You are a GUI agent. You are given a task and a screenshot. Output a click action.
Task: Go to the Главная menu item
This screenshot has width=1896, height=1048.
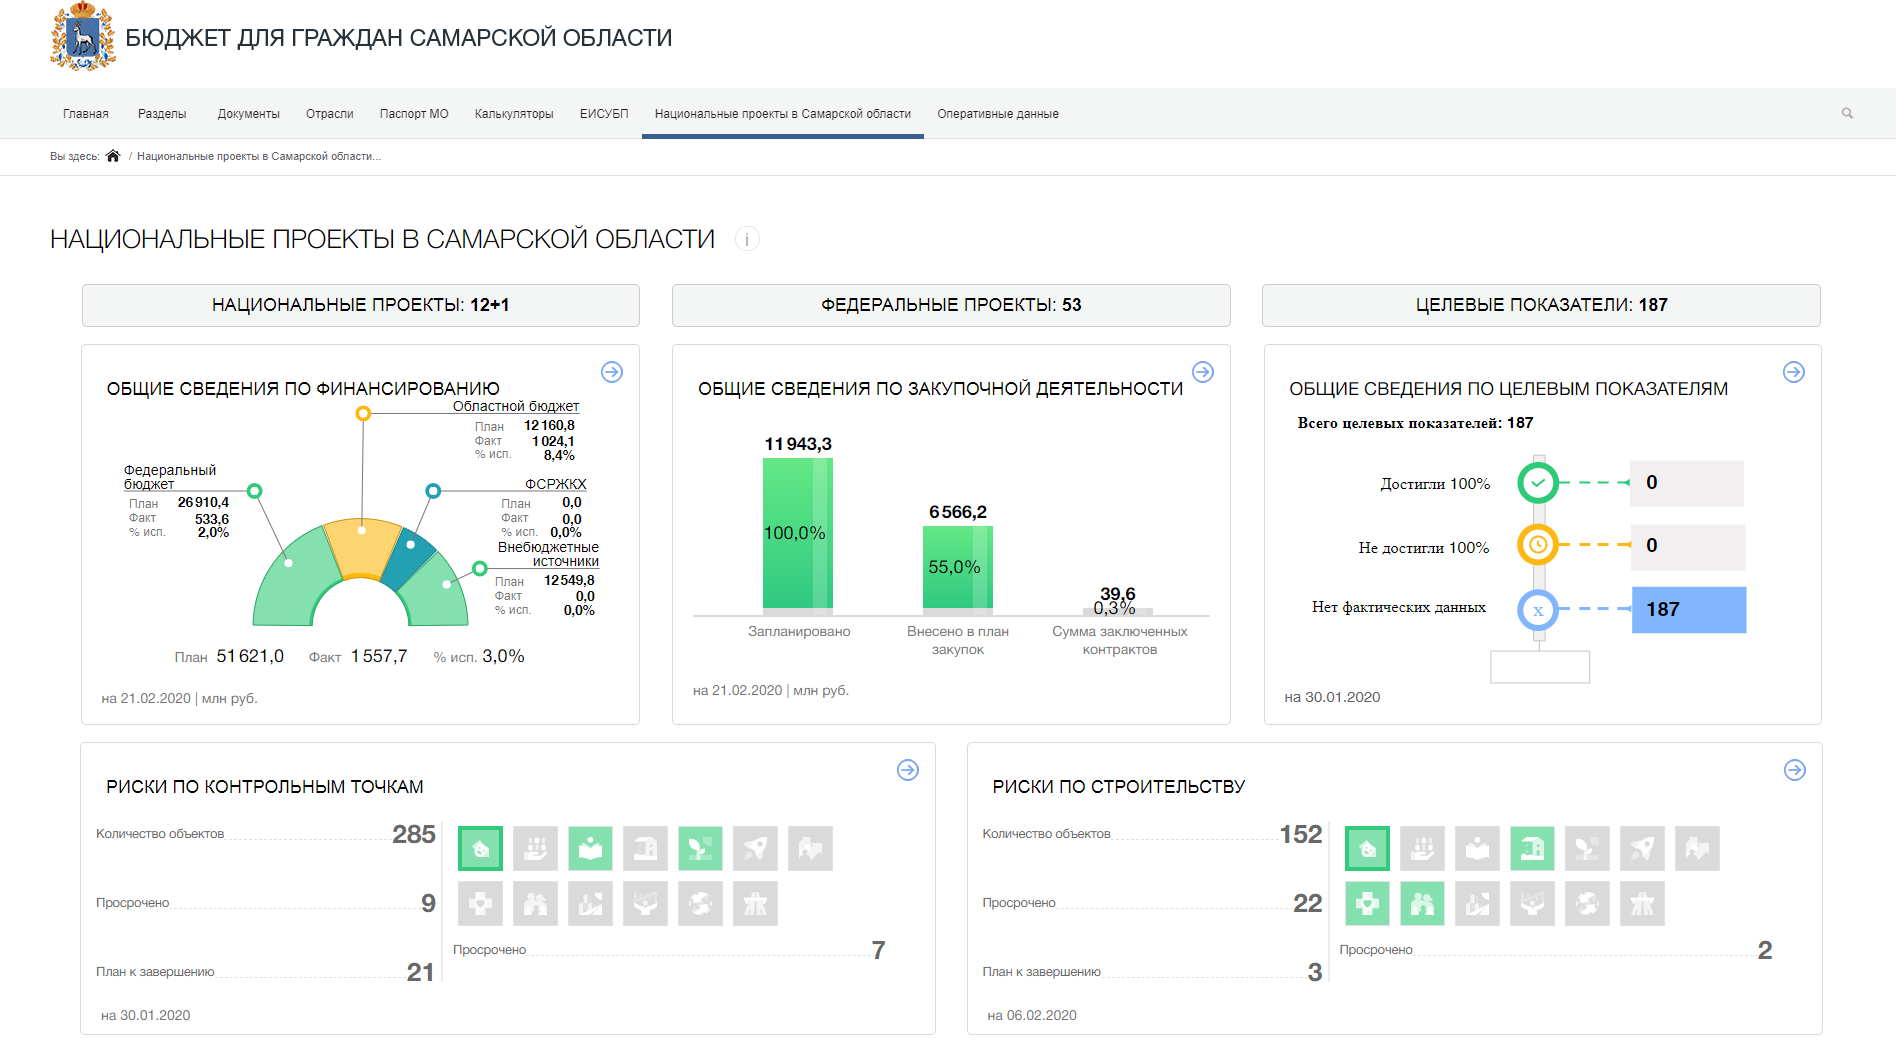(x=86, y=114)
